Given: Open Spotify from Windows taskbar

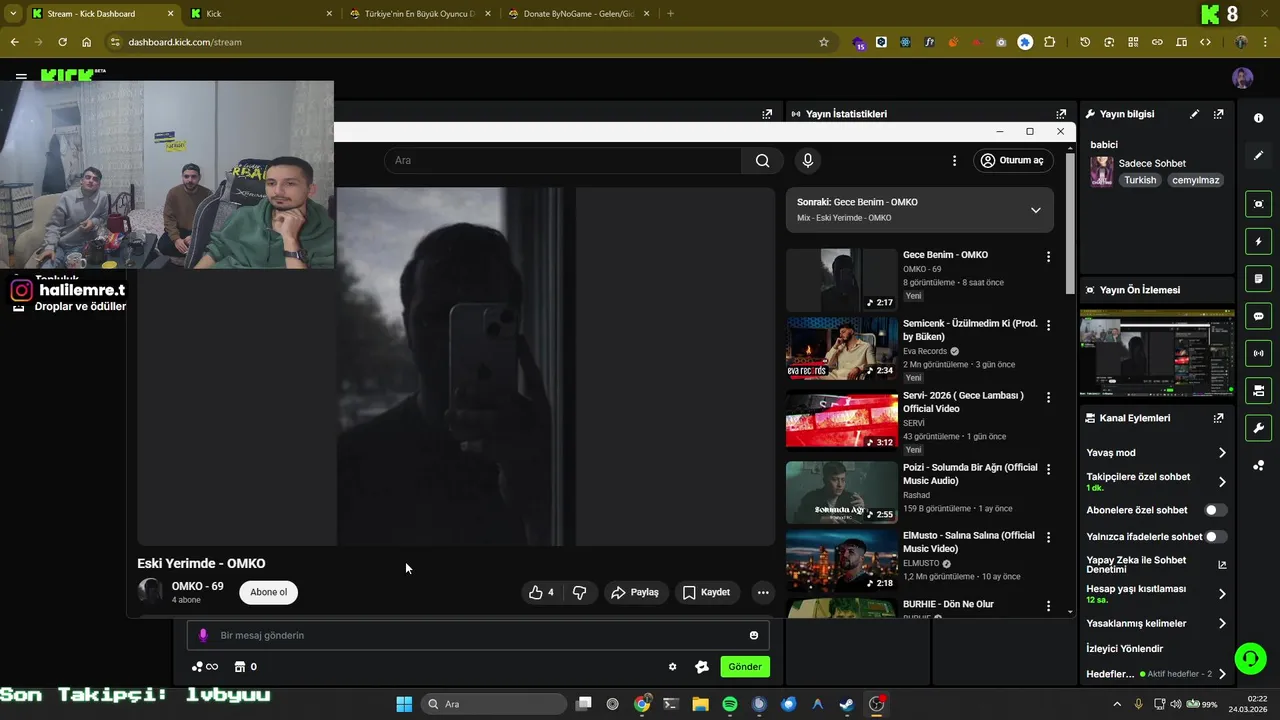Looking at the screenshot, I should (x=730, y=704).
